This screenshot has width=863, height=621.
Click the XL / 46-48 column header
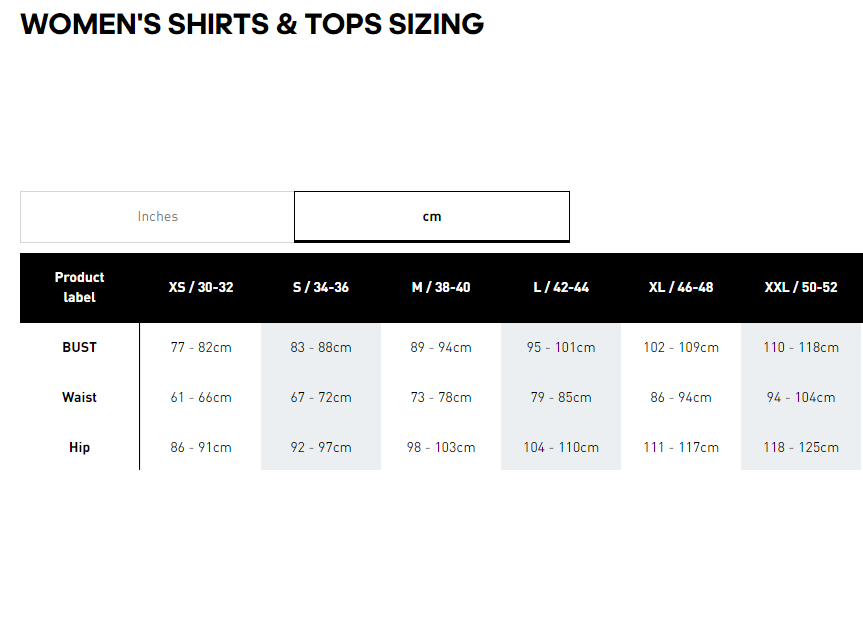click(x=681, y=288)
